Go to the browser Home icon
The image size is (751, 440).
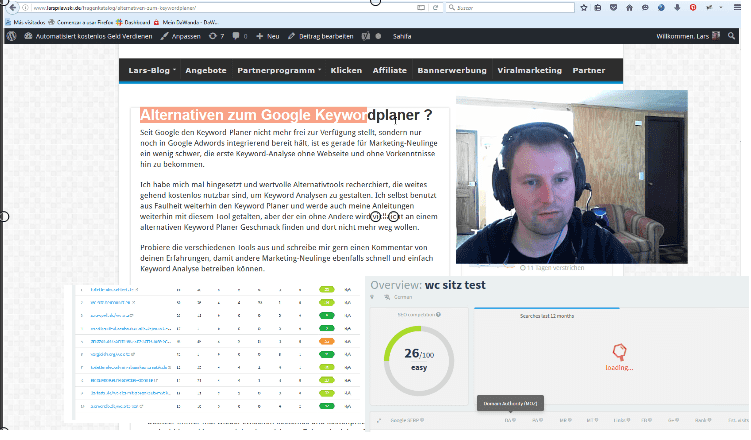point(629,8)
